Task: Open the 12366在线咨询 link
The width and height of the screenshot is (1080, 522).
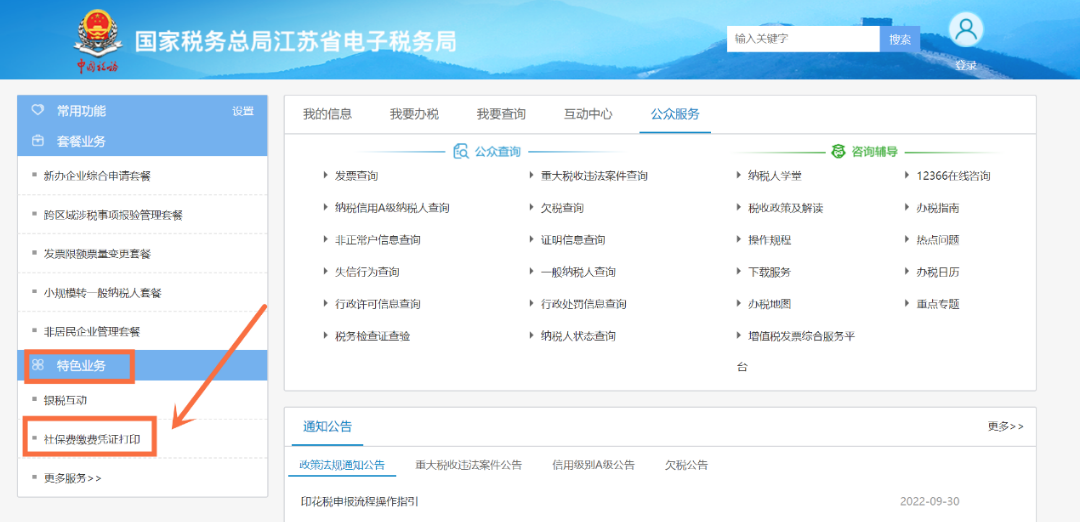Action: (x=953, y=176)
